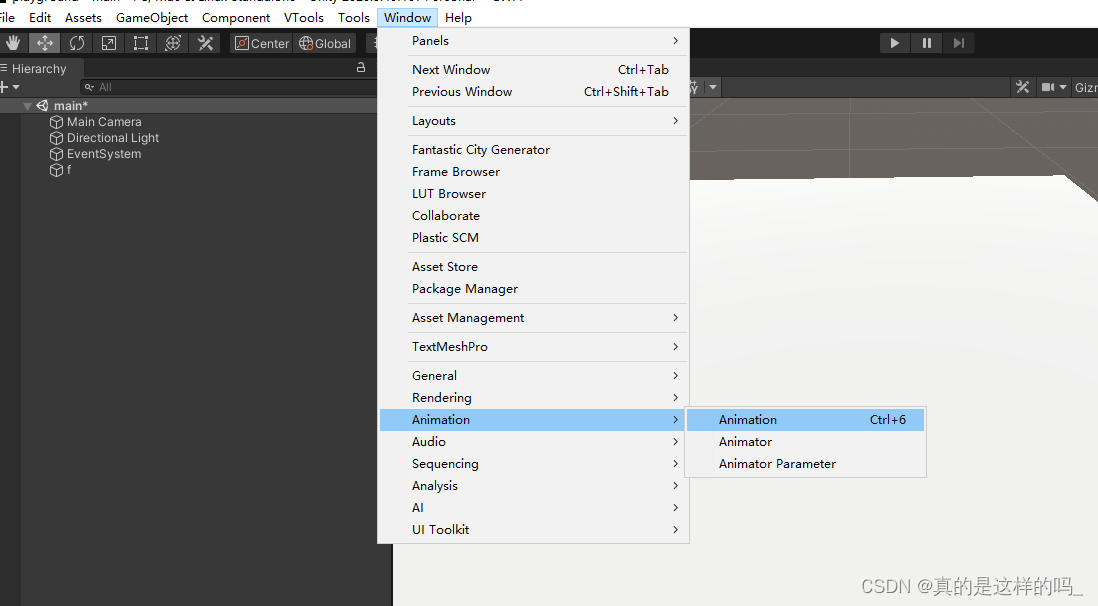
Task: Expand Audio submenu
Action: click(x=534, y=442)
